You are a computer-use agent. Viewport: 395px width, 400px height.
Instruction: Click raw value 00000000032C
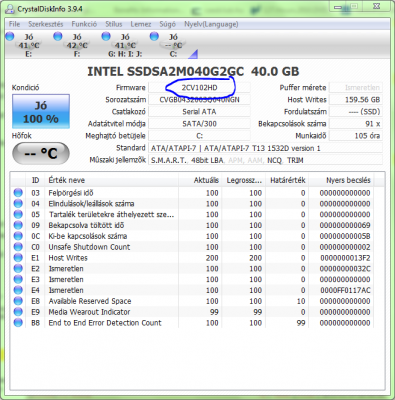tap(345, 269)
